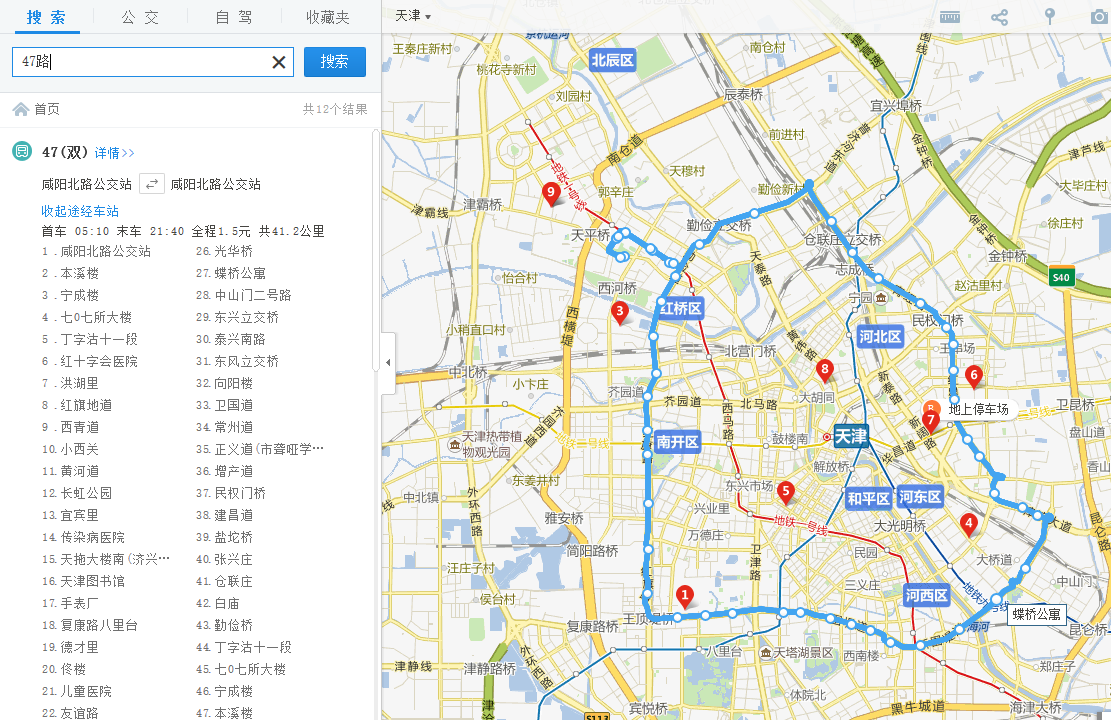Image resolution: width=1111 pixels, height=720 pixels.
Task: Click the 天津热带植物观光园 landmark icon
Action: (454, 444)
